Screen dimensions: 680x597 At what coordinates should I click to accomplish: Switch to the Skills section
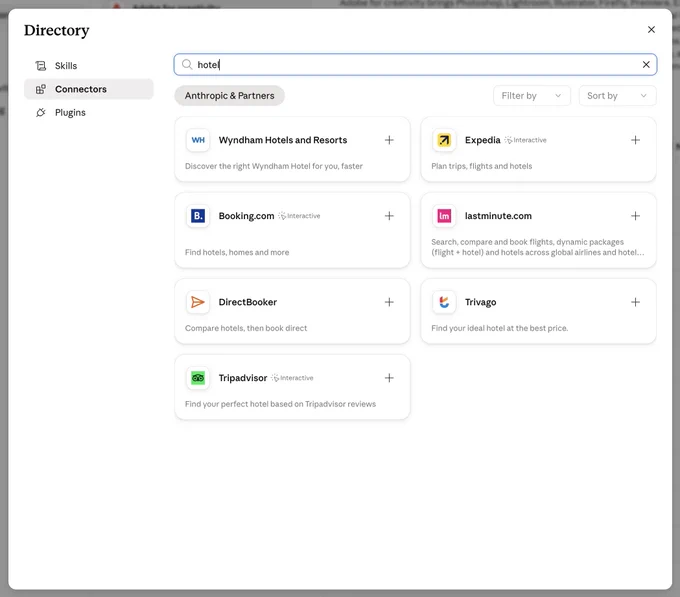click(88, 66)
